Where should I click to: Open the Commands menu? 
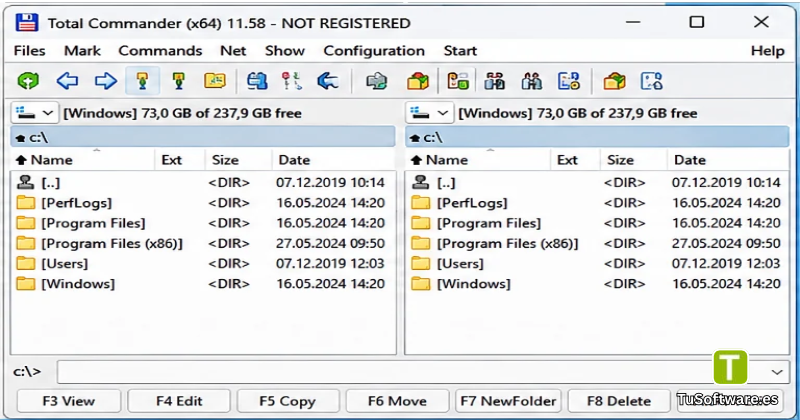[160, 51]
